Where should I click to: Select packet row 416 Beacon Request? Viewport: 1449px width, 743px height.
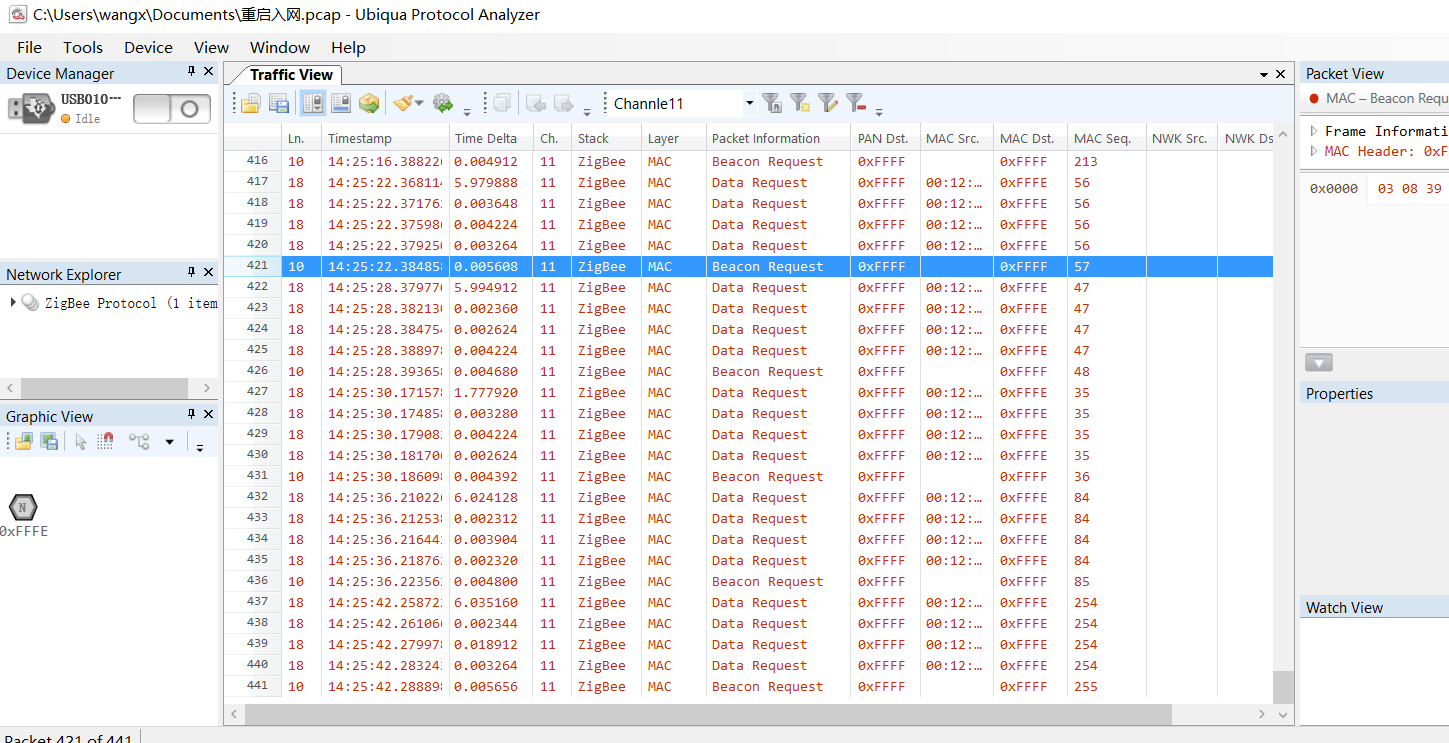(x=748, y=161)
